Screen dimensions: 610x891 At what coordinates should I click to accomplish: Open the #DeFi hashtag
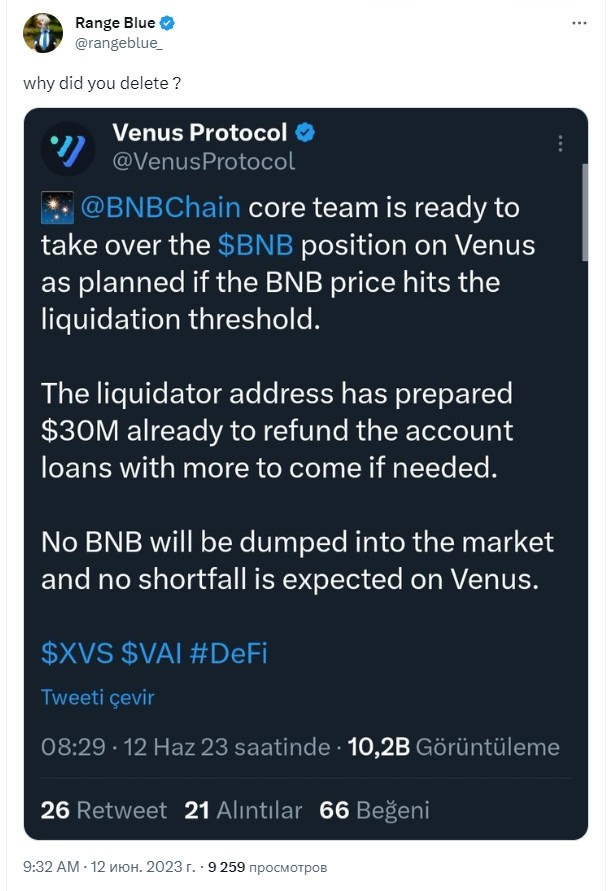coord(229,653)
